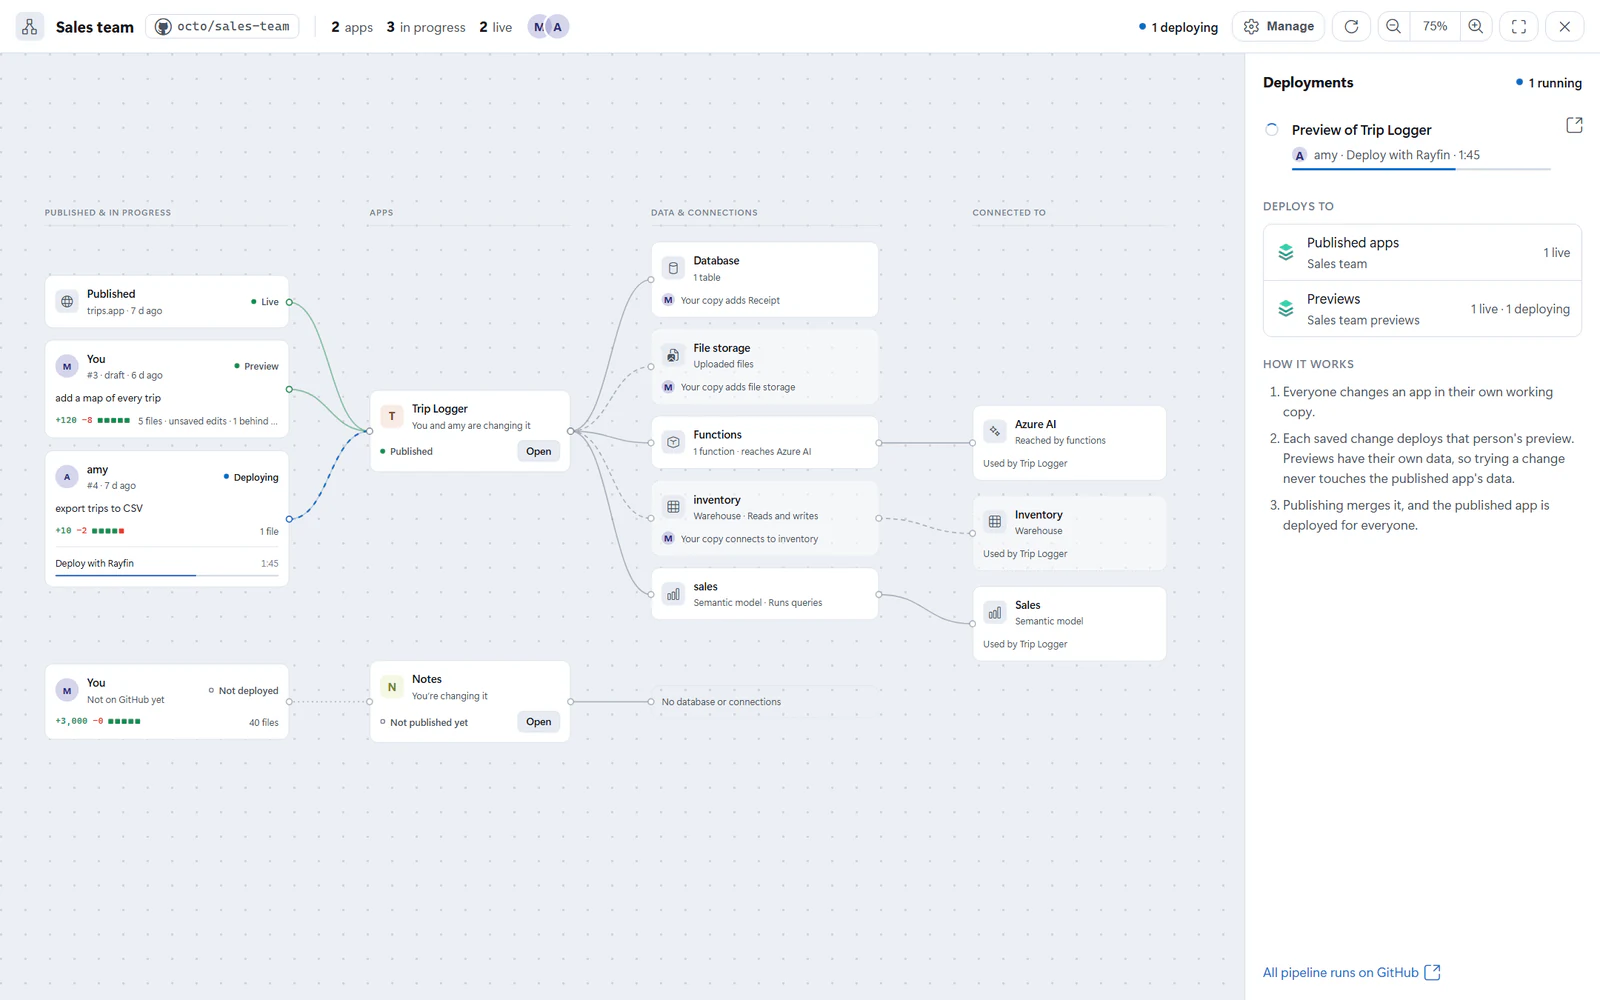
Task: Click the 'Published' status on Trip Logger card
Action: coord(406,451)
